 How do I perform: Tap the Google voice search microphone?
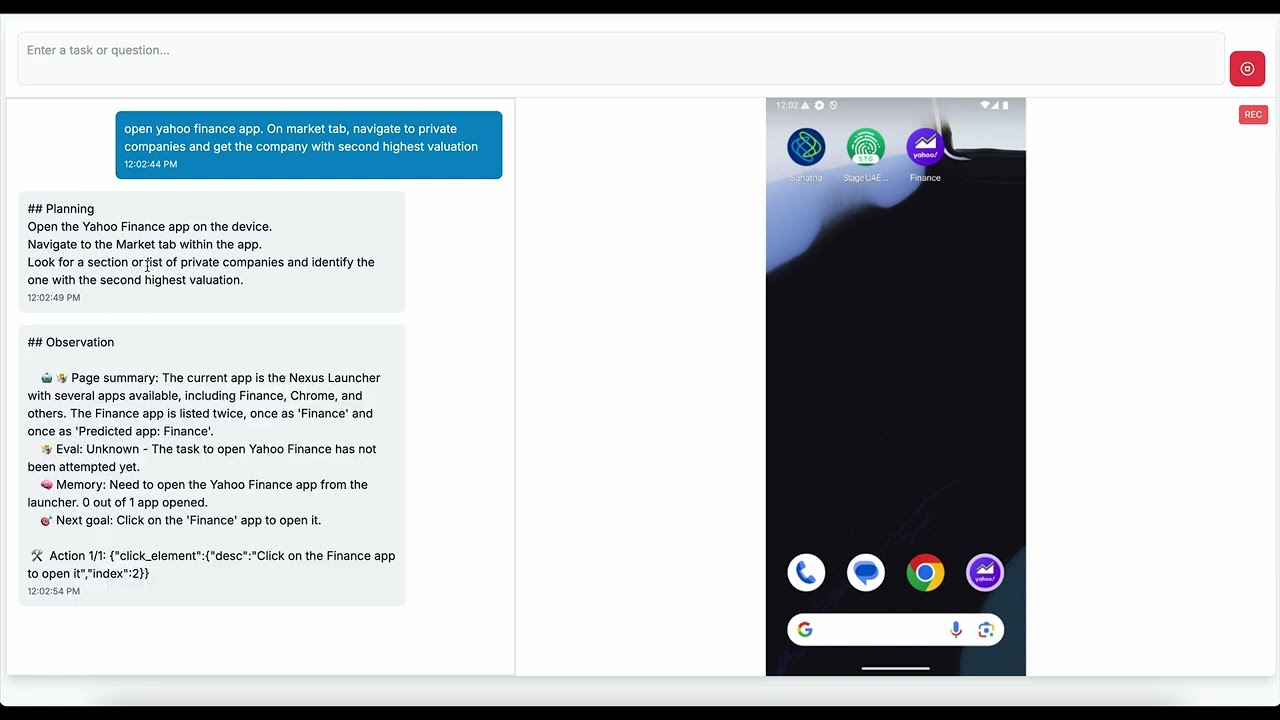(956, 630)
